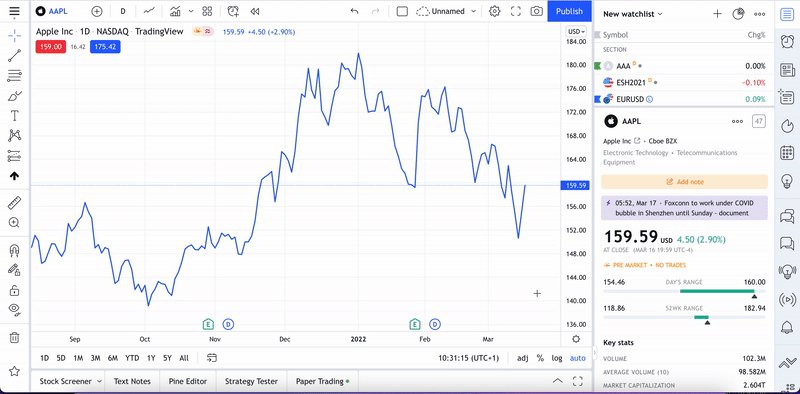Toggle the auto scale
This screenshot has height=394, width=800.
coord(578,358)
